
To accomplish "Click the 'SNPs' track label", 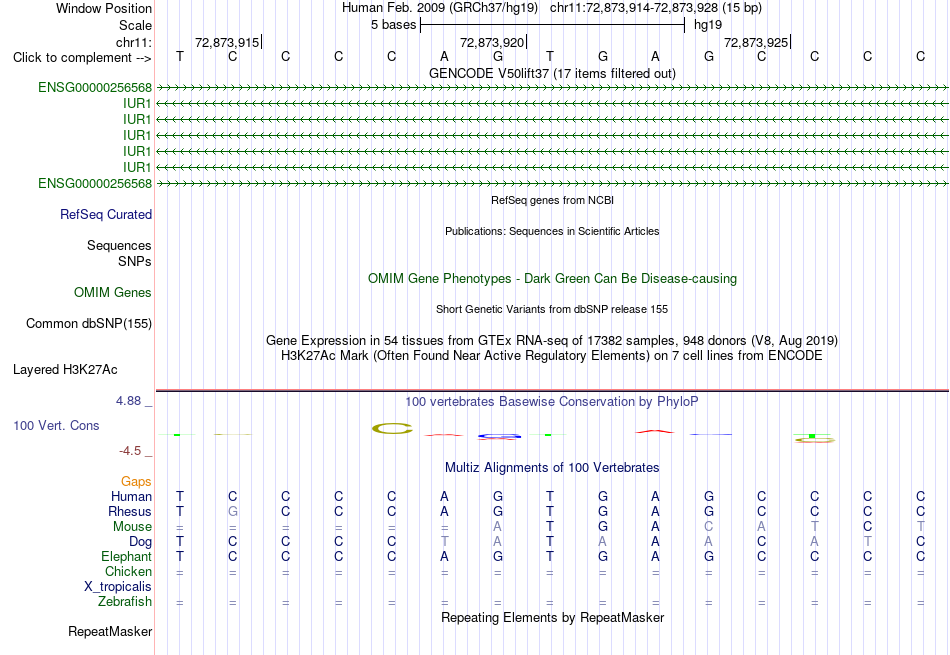I will (x=135, y=261).
